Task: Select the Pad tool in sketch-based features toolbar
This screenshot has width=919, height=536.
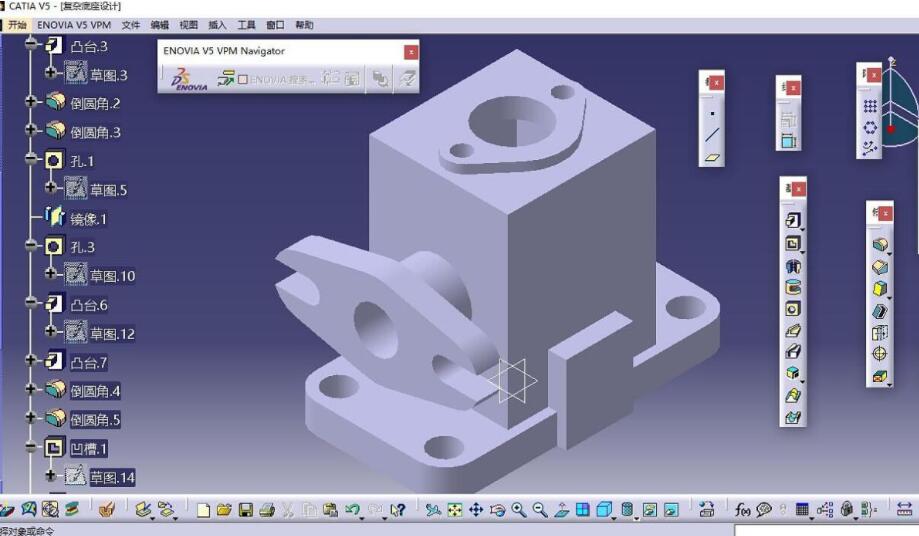Action: 793,221
